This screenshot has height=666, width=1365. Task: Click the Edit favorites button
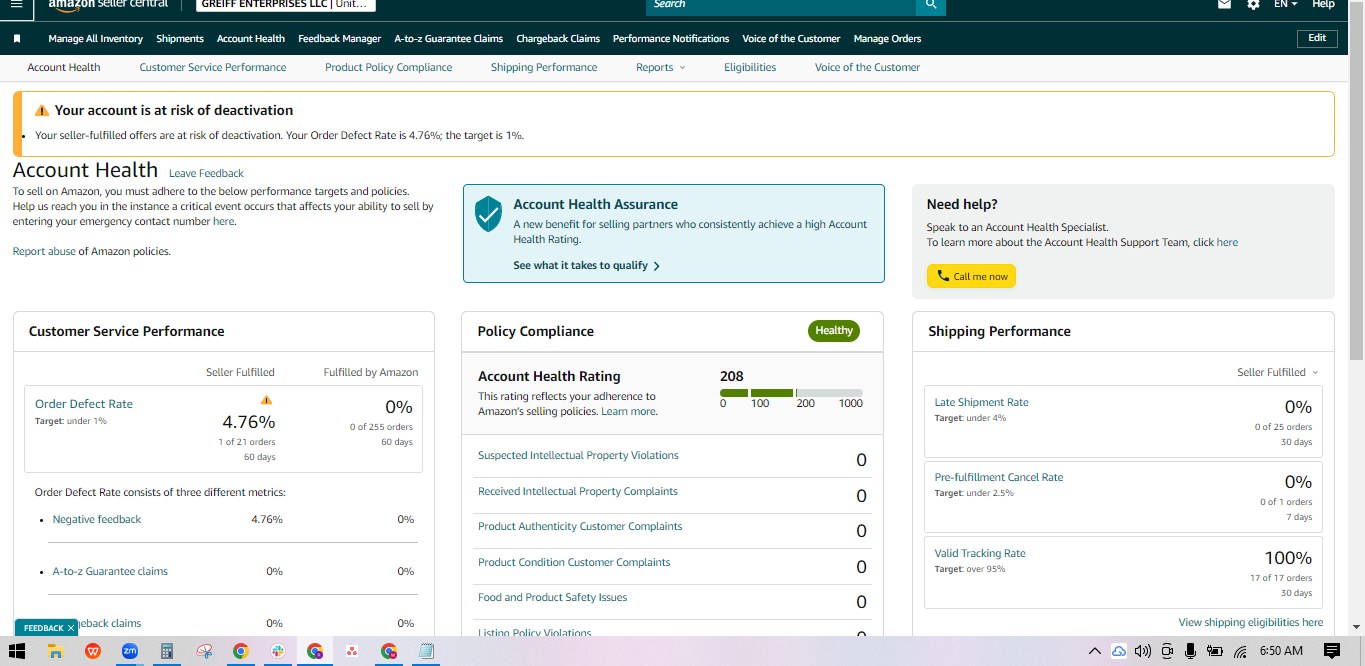[1317, 38]
